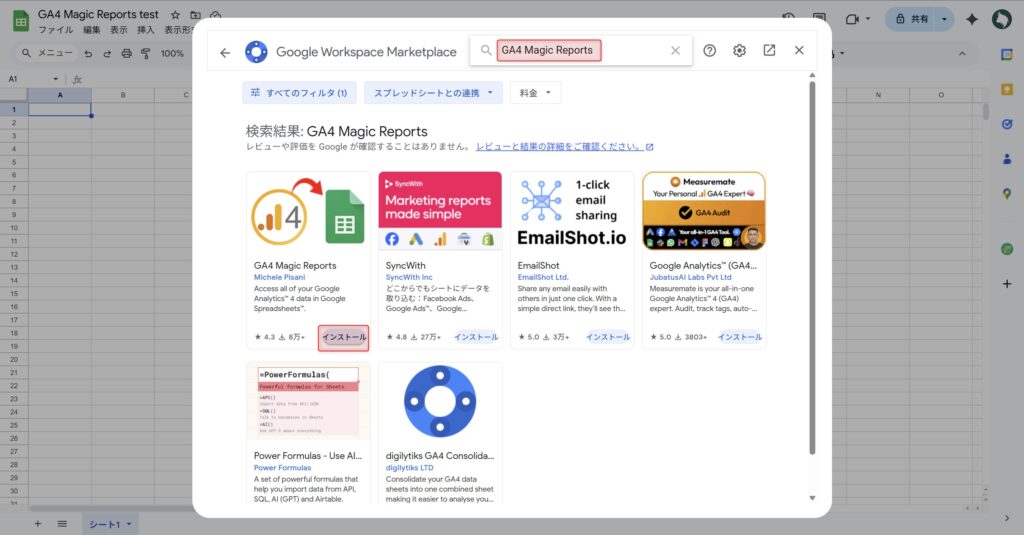Click the magnifier search icon

click(x=486, y=51)
